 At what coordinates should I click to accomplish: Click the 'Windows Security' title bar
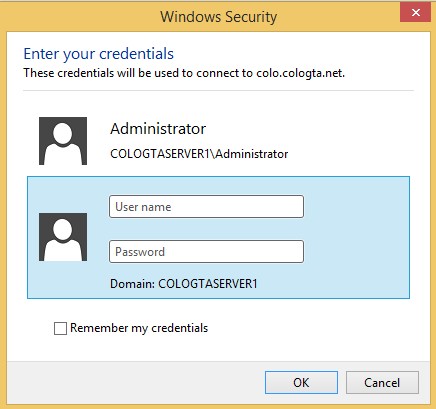click(x=218, y=17)
